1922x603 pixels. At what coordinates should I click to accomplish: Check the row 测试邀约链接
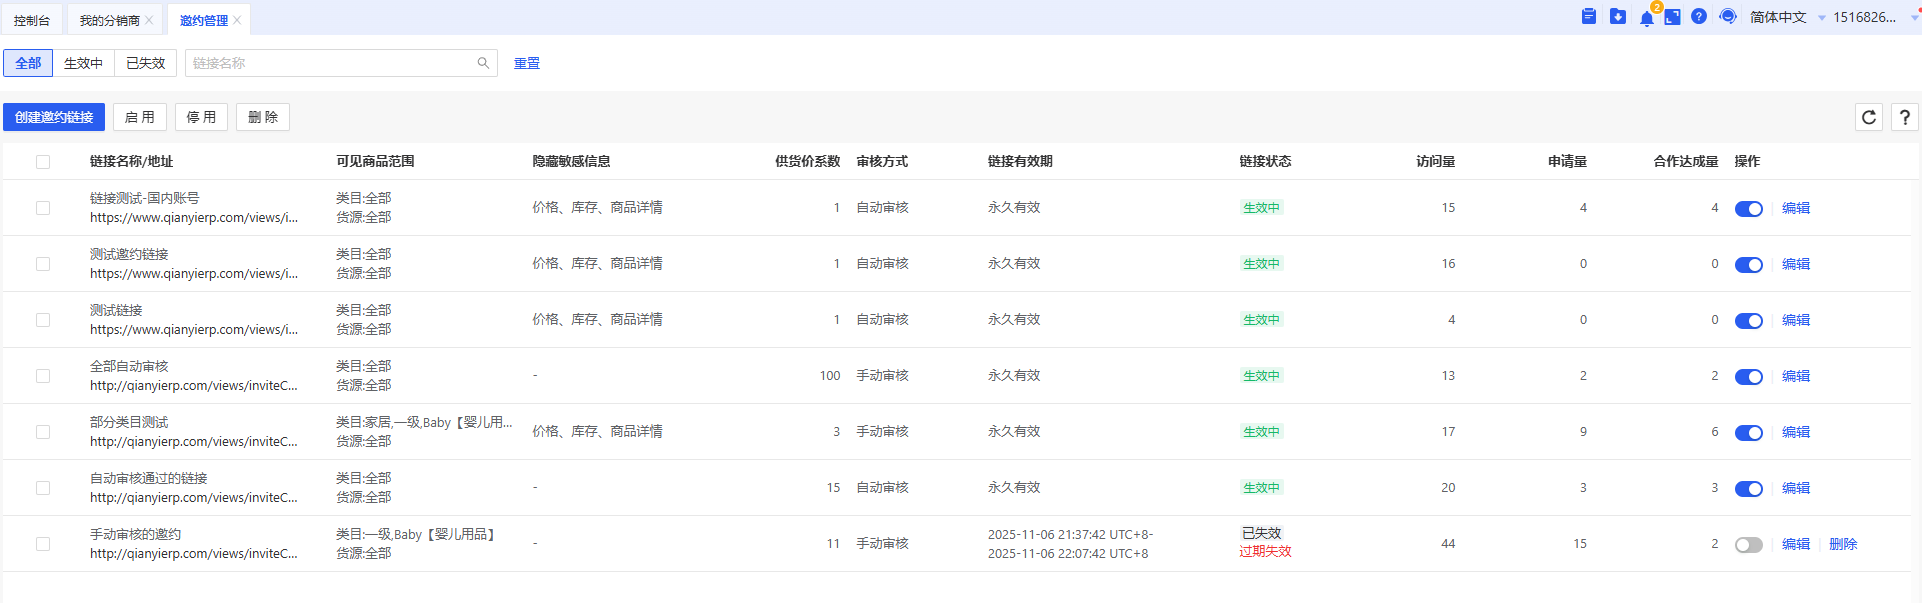click(43, 264)
